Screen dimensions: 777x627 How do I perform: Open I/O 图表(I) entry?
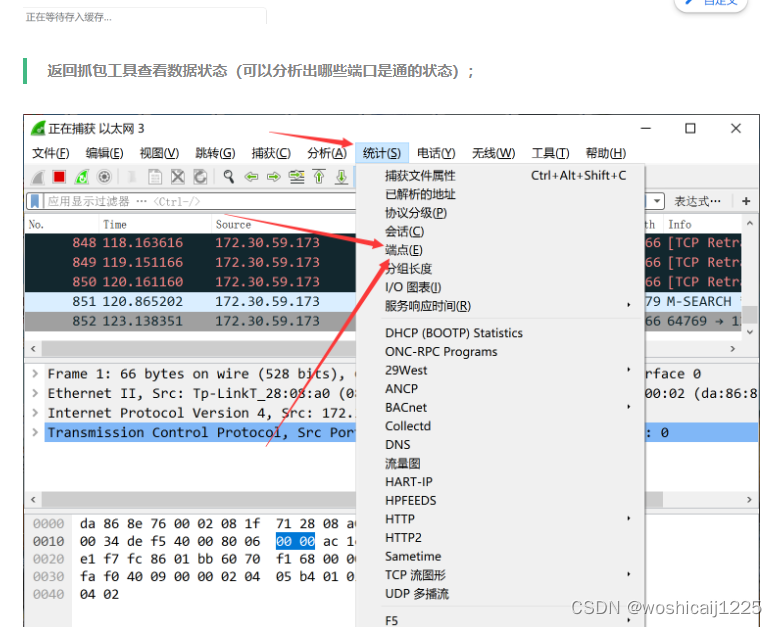(x=500, y=287)
